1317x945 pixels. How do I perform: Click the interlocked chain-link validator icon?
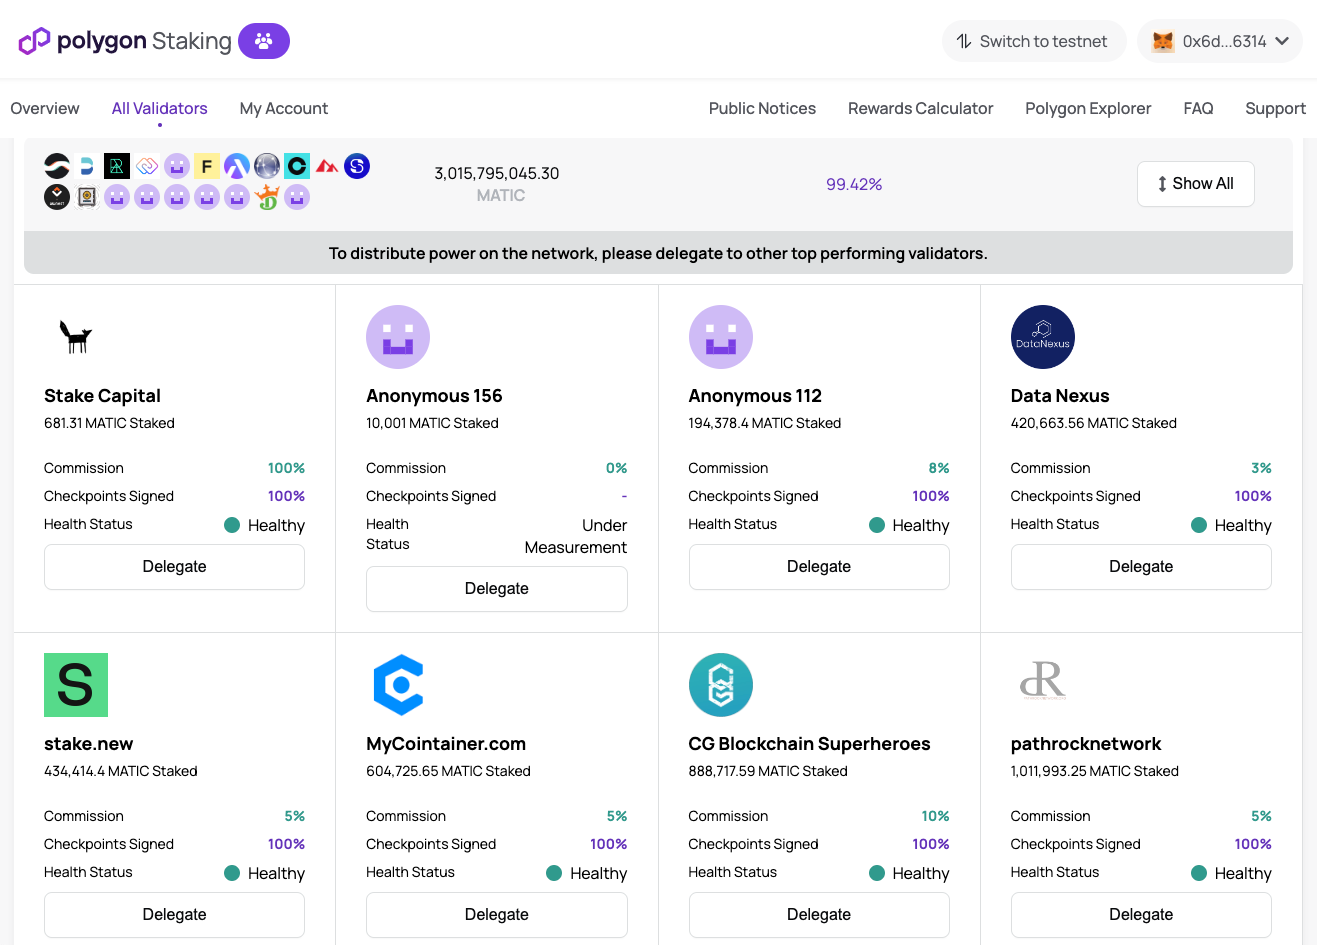[x=147, y=166]
